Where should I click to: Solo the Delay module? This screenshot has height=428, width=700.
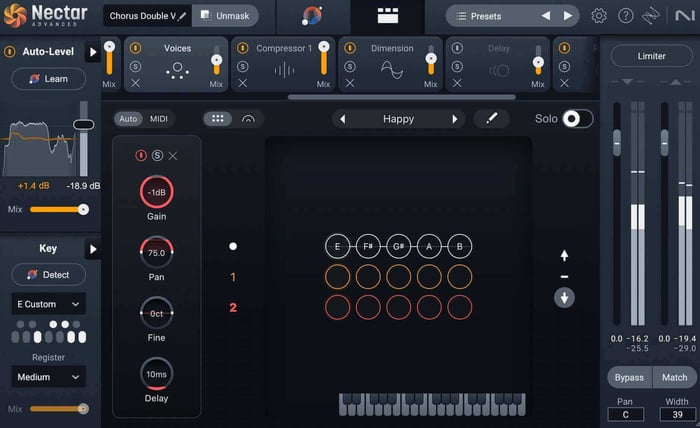tap(457, 66)
